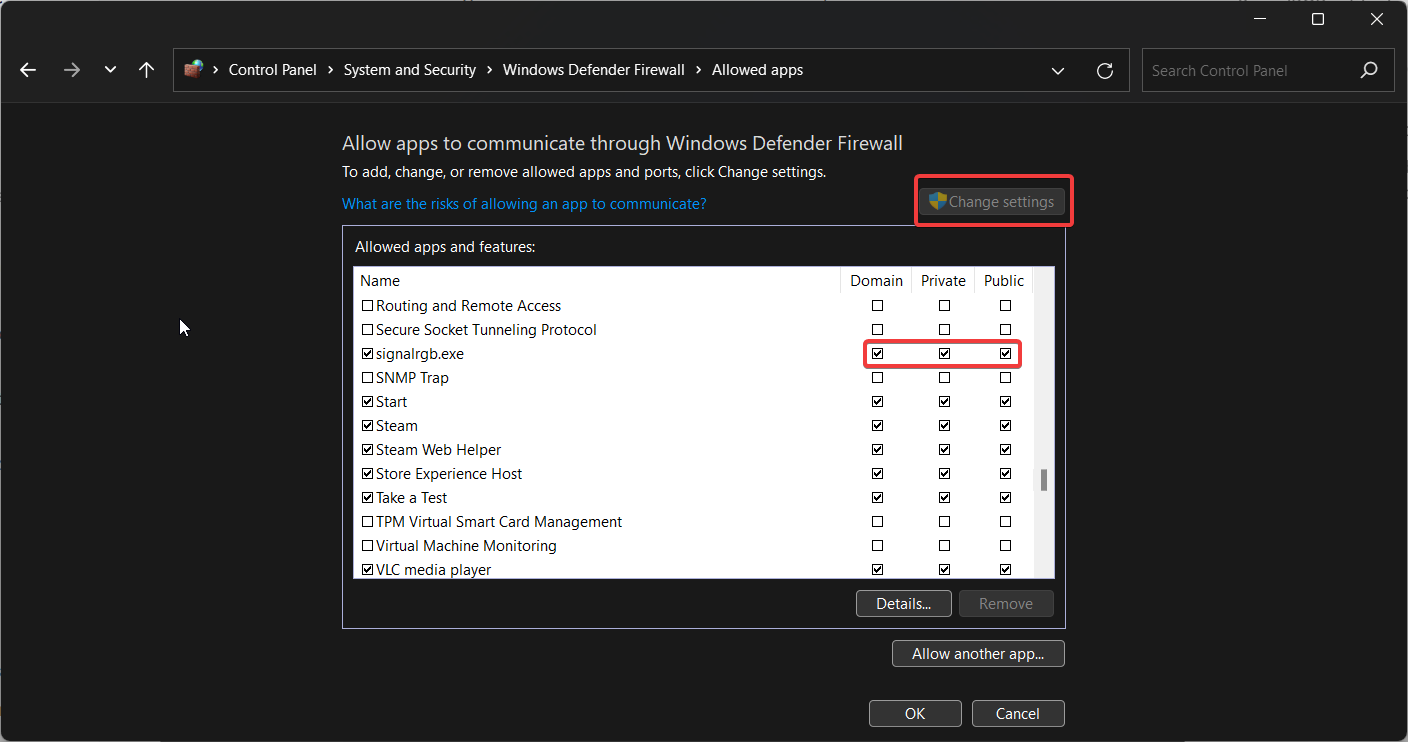Click the search magnifier icon
1408x742 pixels.
point(1369,70)
